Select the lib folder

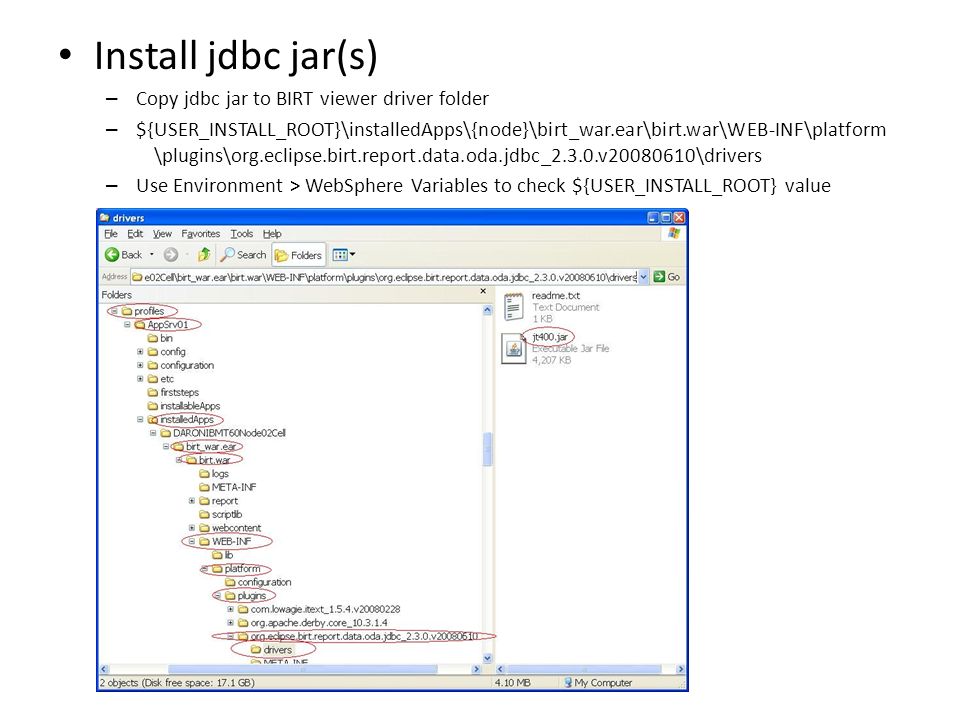[x=222, y=555]
